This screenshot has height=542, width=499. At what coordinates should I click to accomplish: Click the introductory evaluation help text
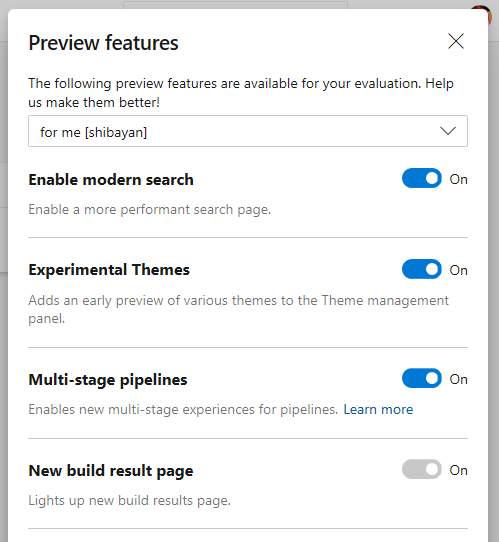[241, 93]
